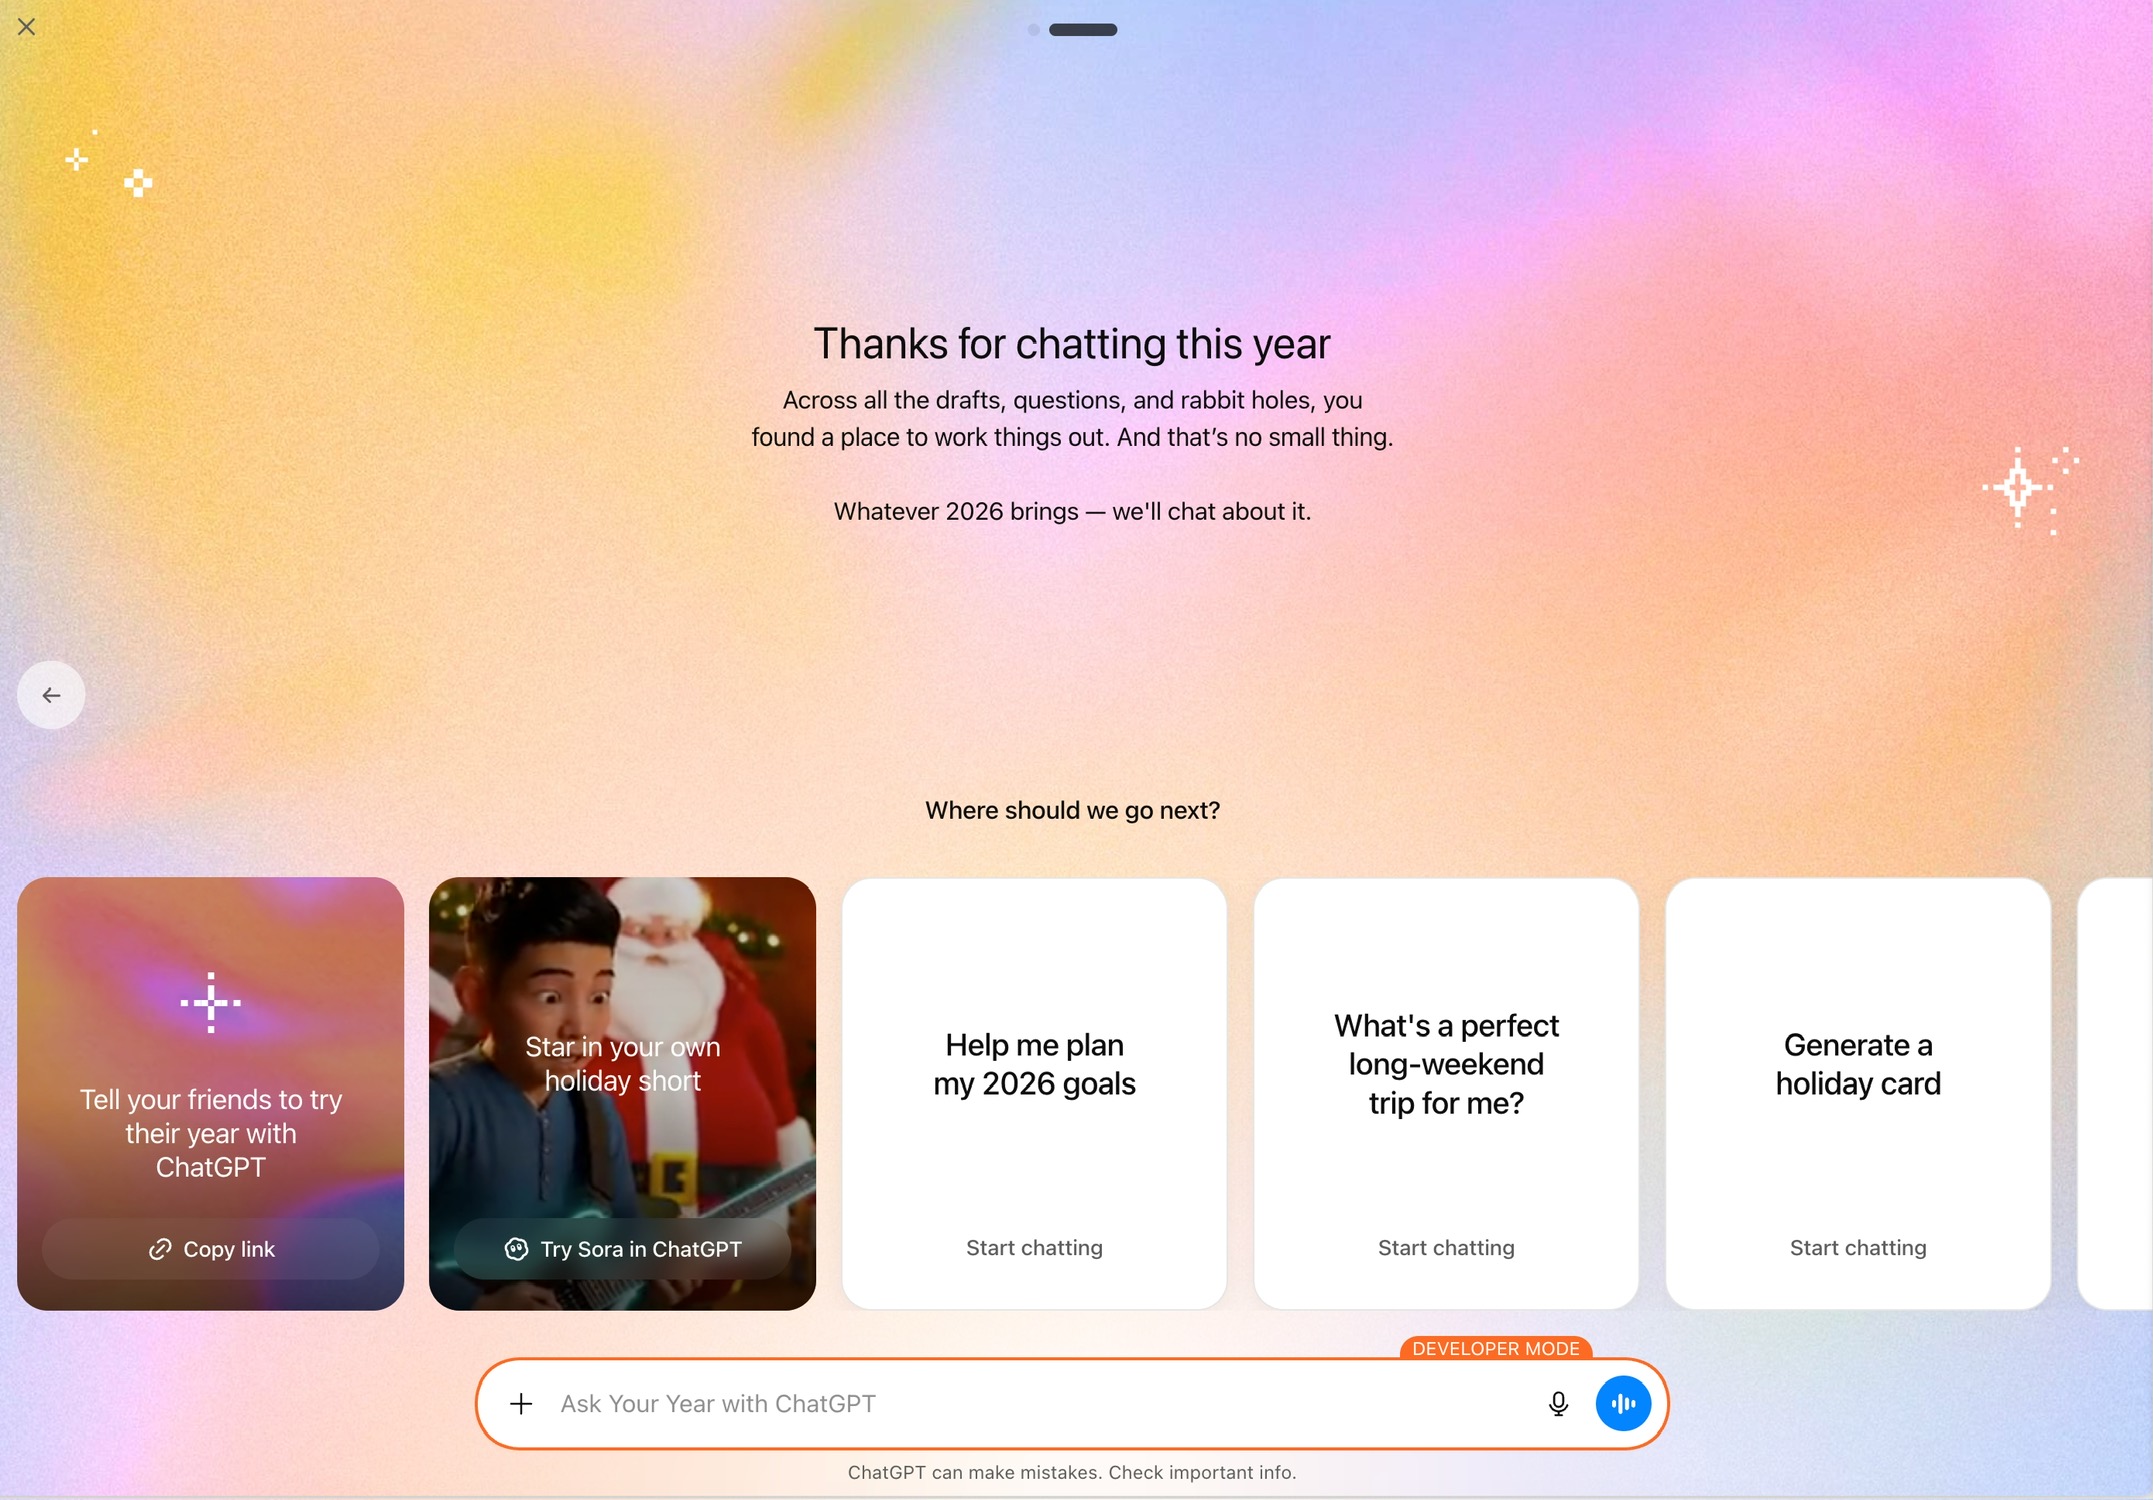This screenshot has width=2153, height=1500.
Task: Start chatting about 2026 goals
Action: click(1035, 1248)
